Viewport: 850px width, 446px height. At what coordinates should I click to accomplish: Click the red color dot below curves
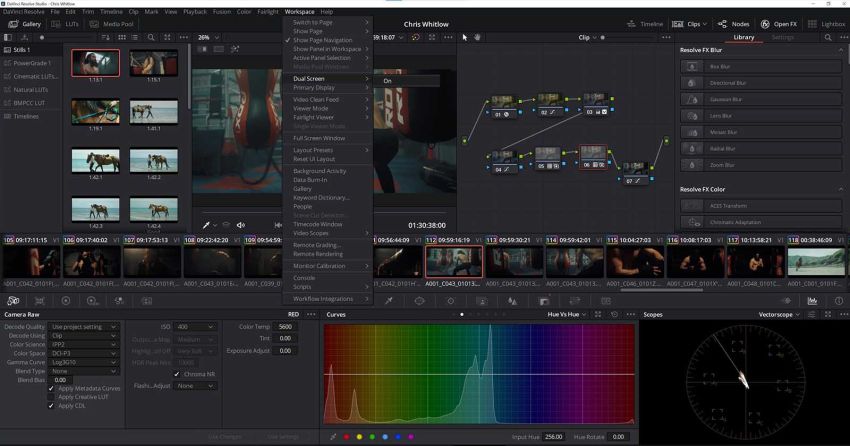tap(346, 437)
